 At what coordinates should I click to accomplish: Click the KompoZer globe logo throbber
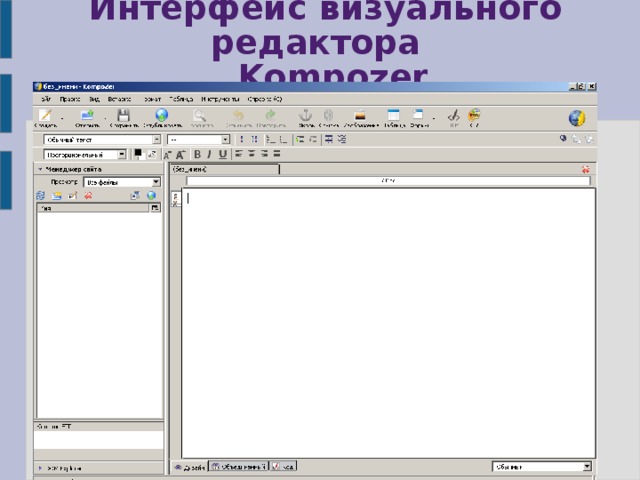click(577, 118)
